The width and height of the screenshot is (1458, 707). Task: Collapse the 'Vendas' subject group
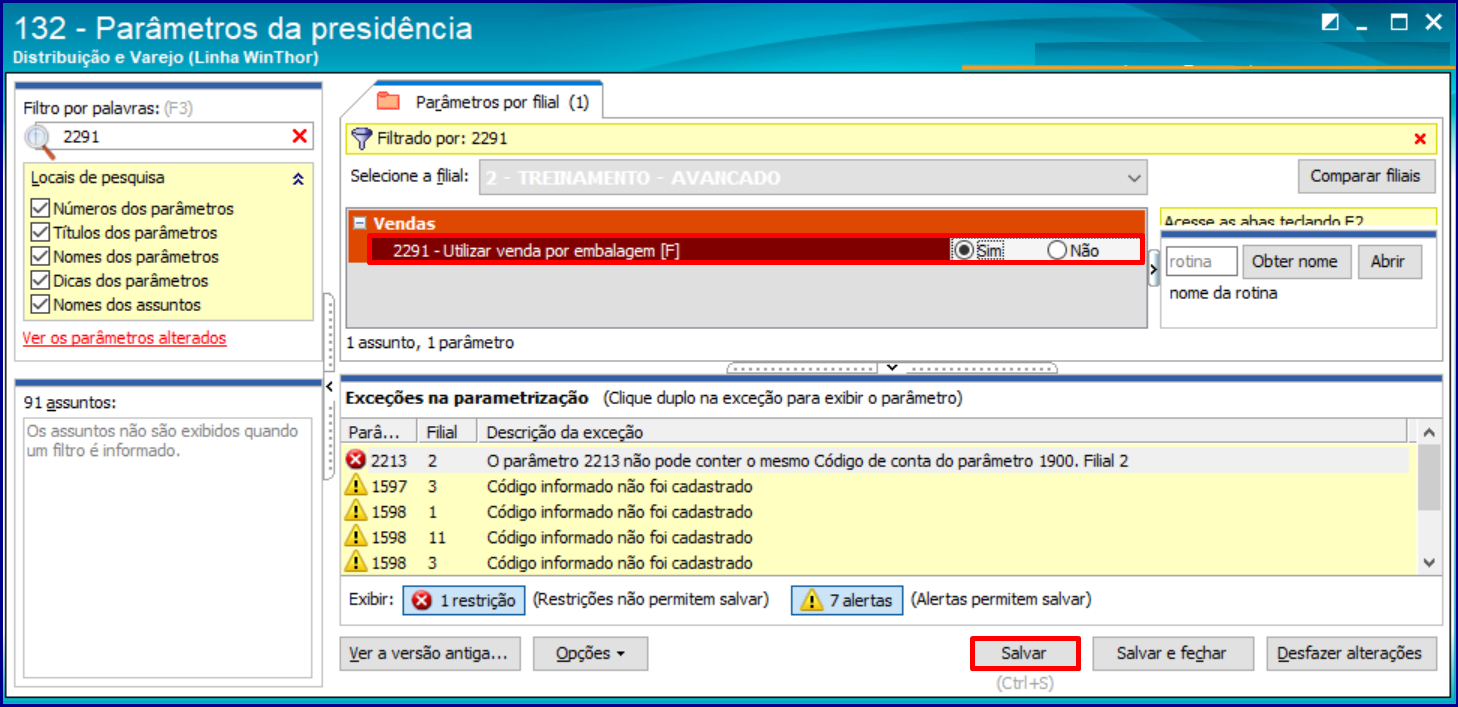[360, 224]
